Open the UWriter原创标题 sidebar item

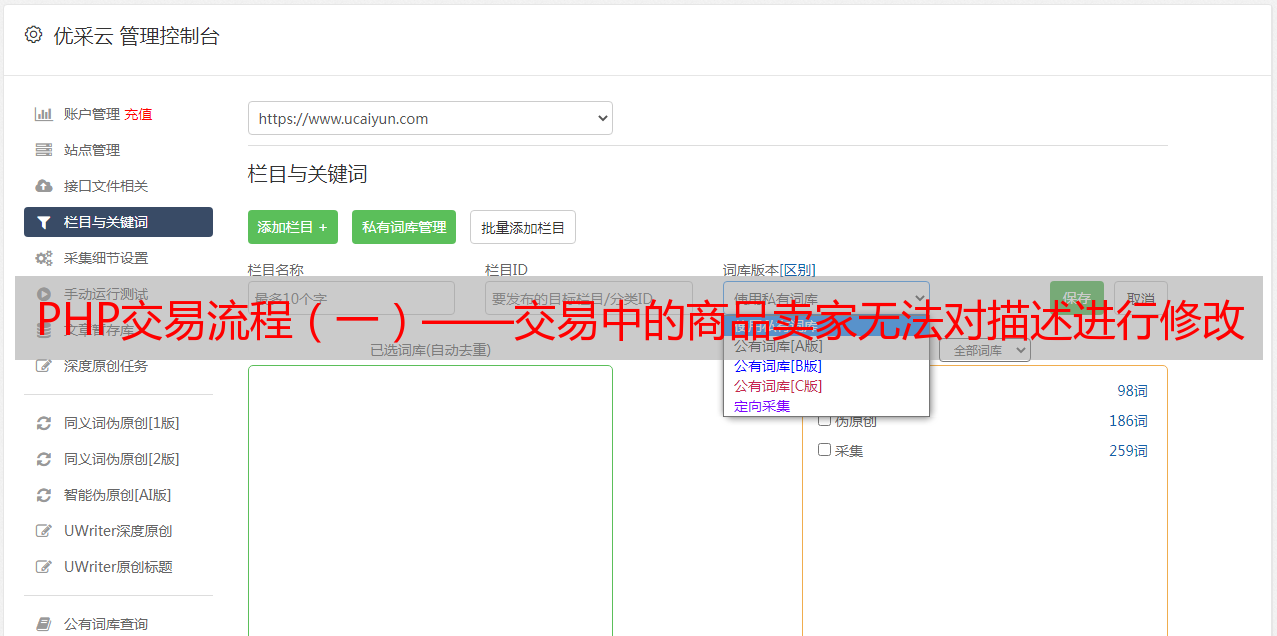118,567
